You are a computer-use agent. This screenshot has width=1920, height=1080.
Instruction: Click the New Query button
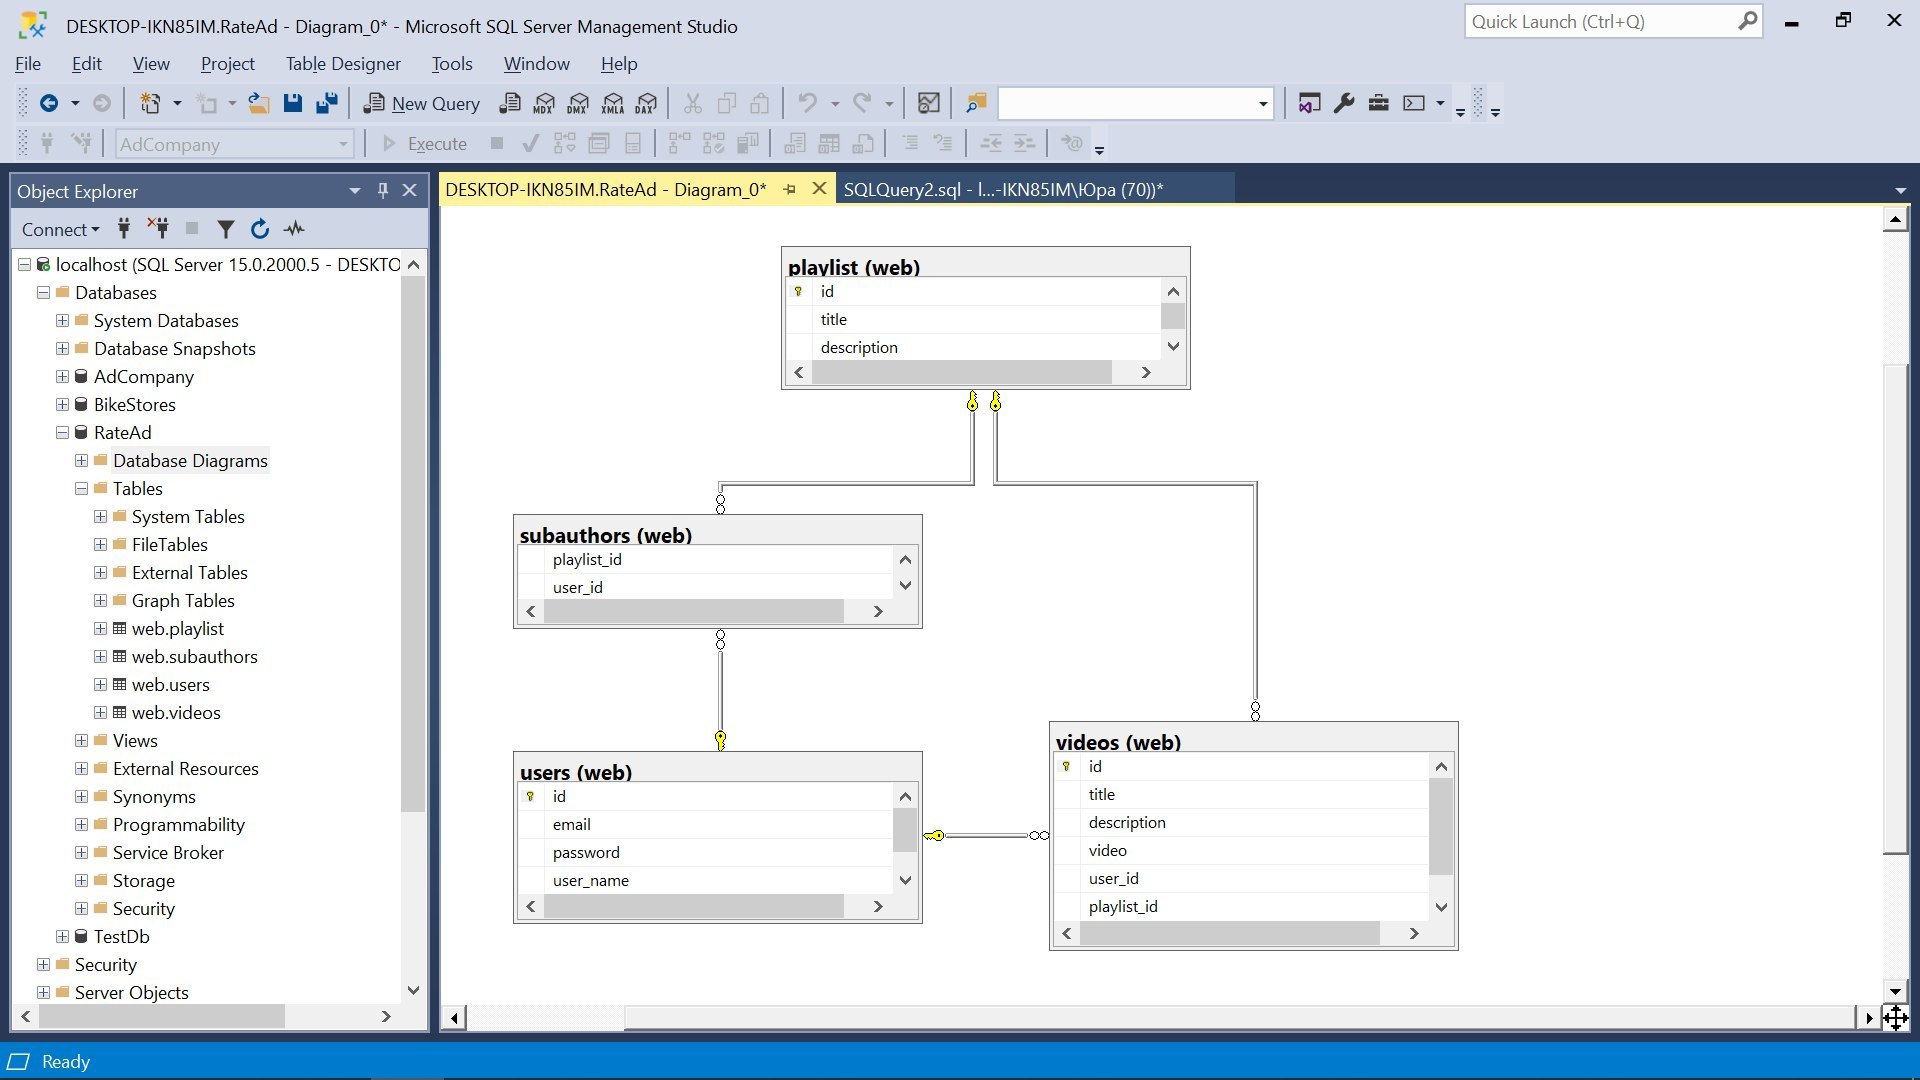tap(422, 103)
